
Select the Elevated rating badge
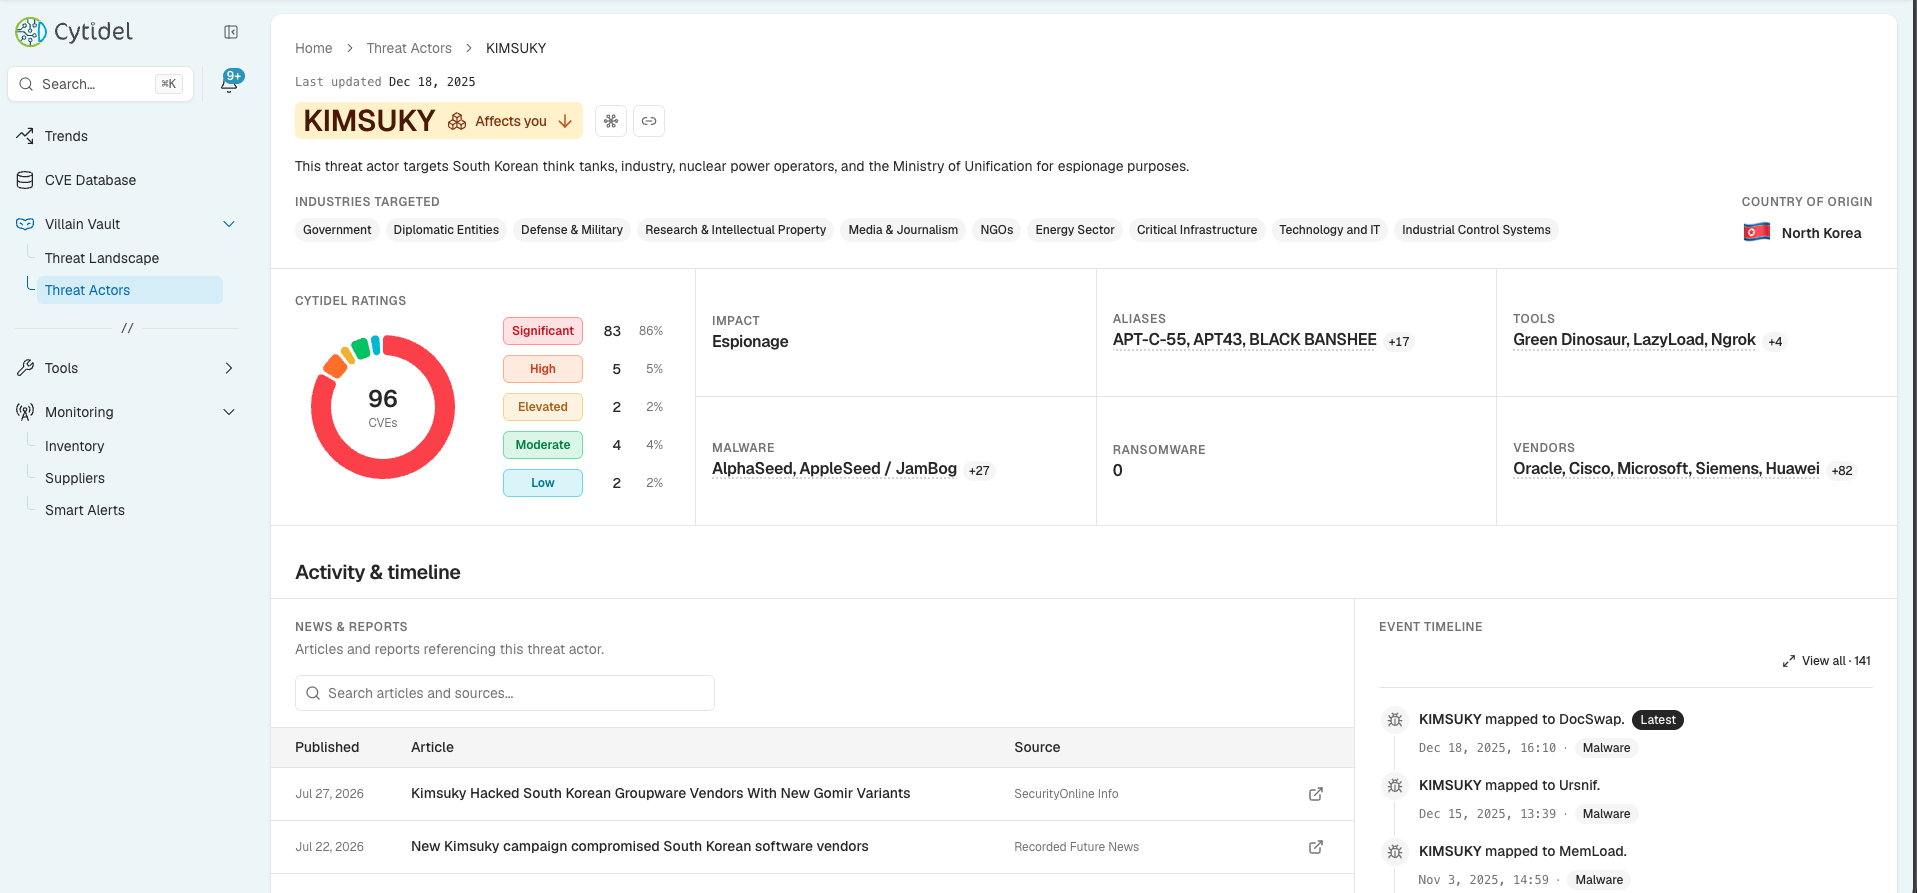click(543, 407)
